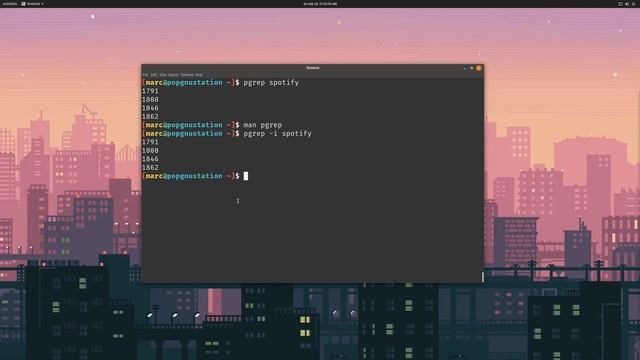The height and width of the screenshot is (360, 640).
Task: Click the command text 'pgrep spotify'
Action: click(271, 82)
